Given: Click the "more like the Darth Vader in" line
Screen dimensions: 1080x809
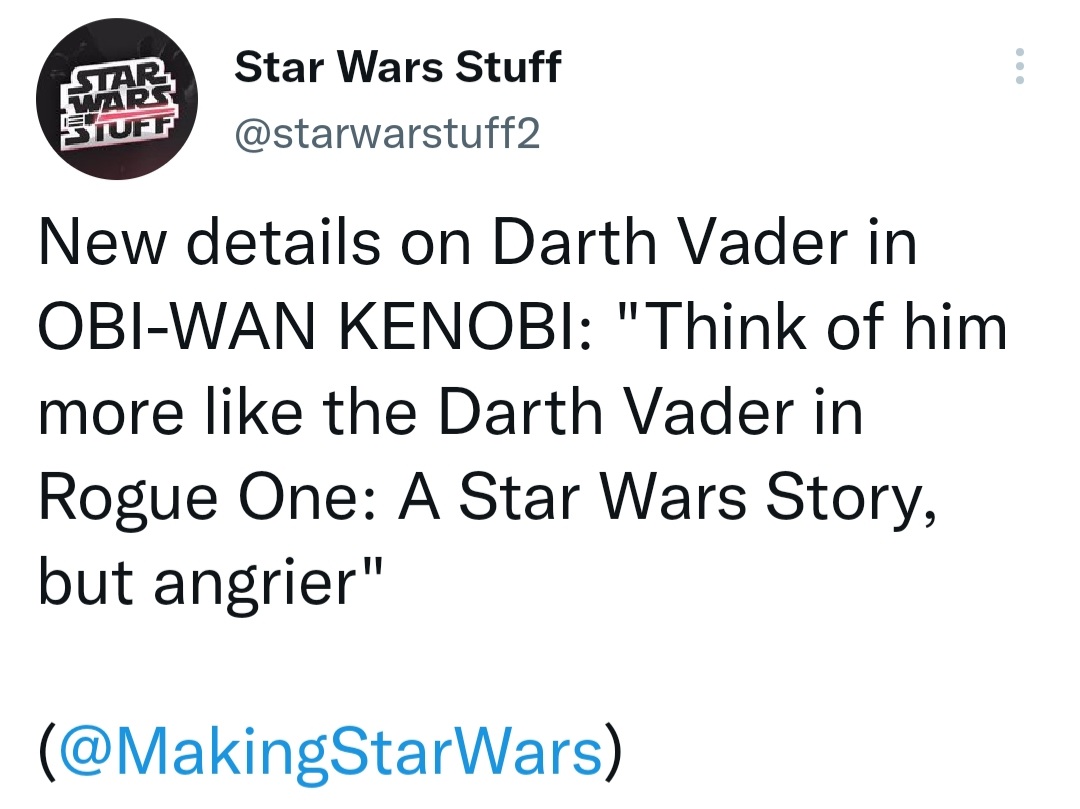Looking at the screenshot, I should coord(450,412).
